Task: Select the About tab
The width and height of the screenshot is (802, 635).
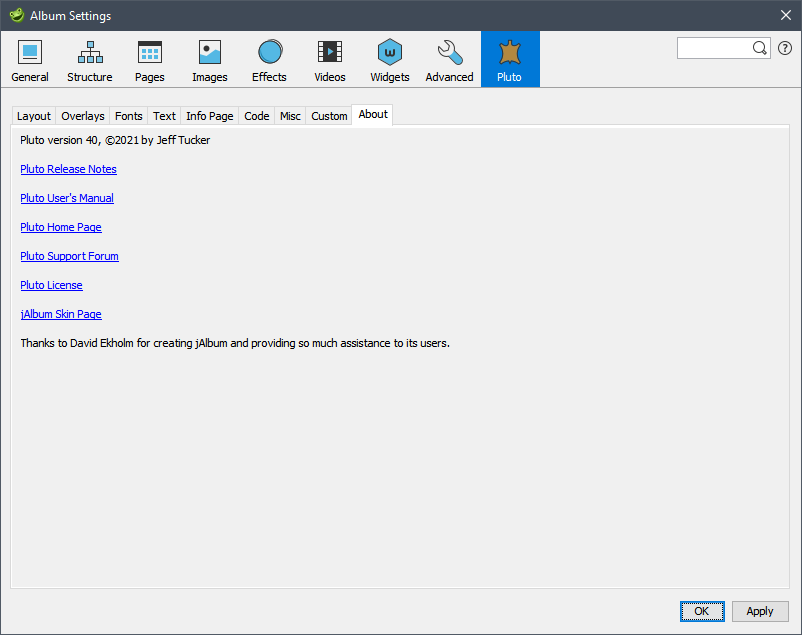Action: (373, 115)
